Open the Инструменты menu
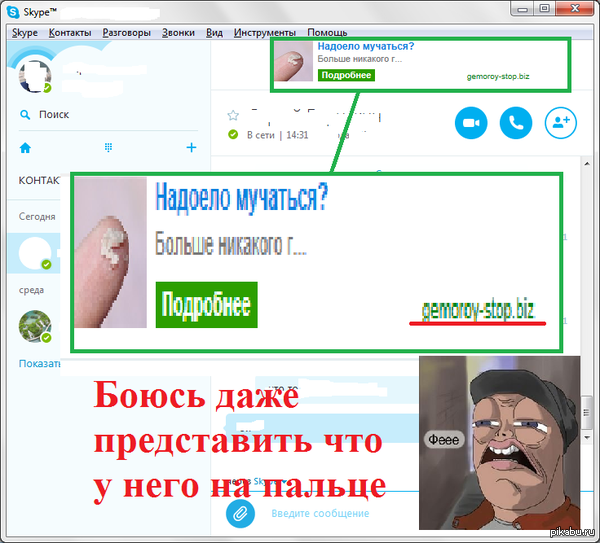Viewport: 600px width, 543px height. (x=264, y=32)
